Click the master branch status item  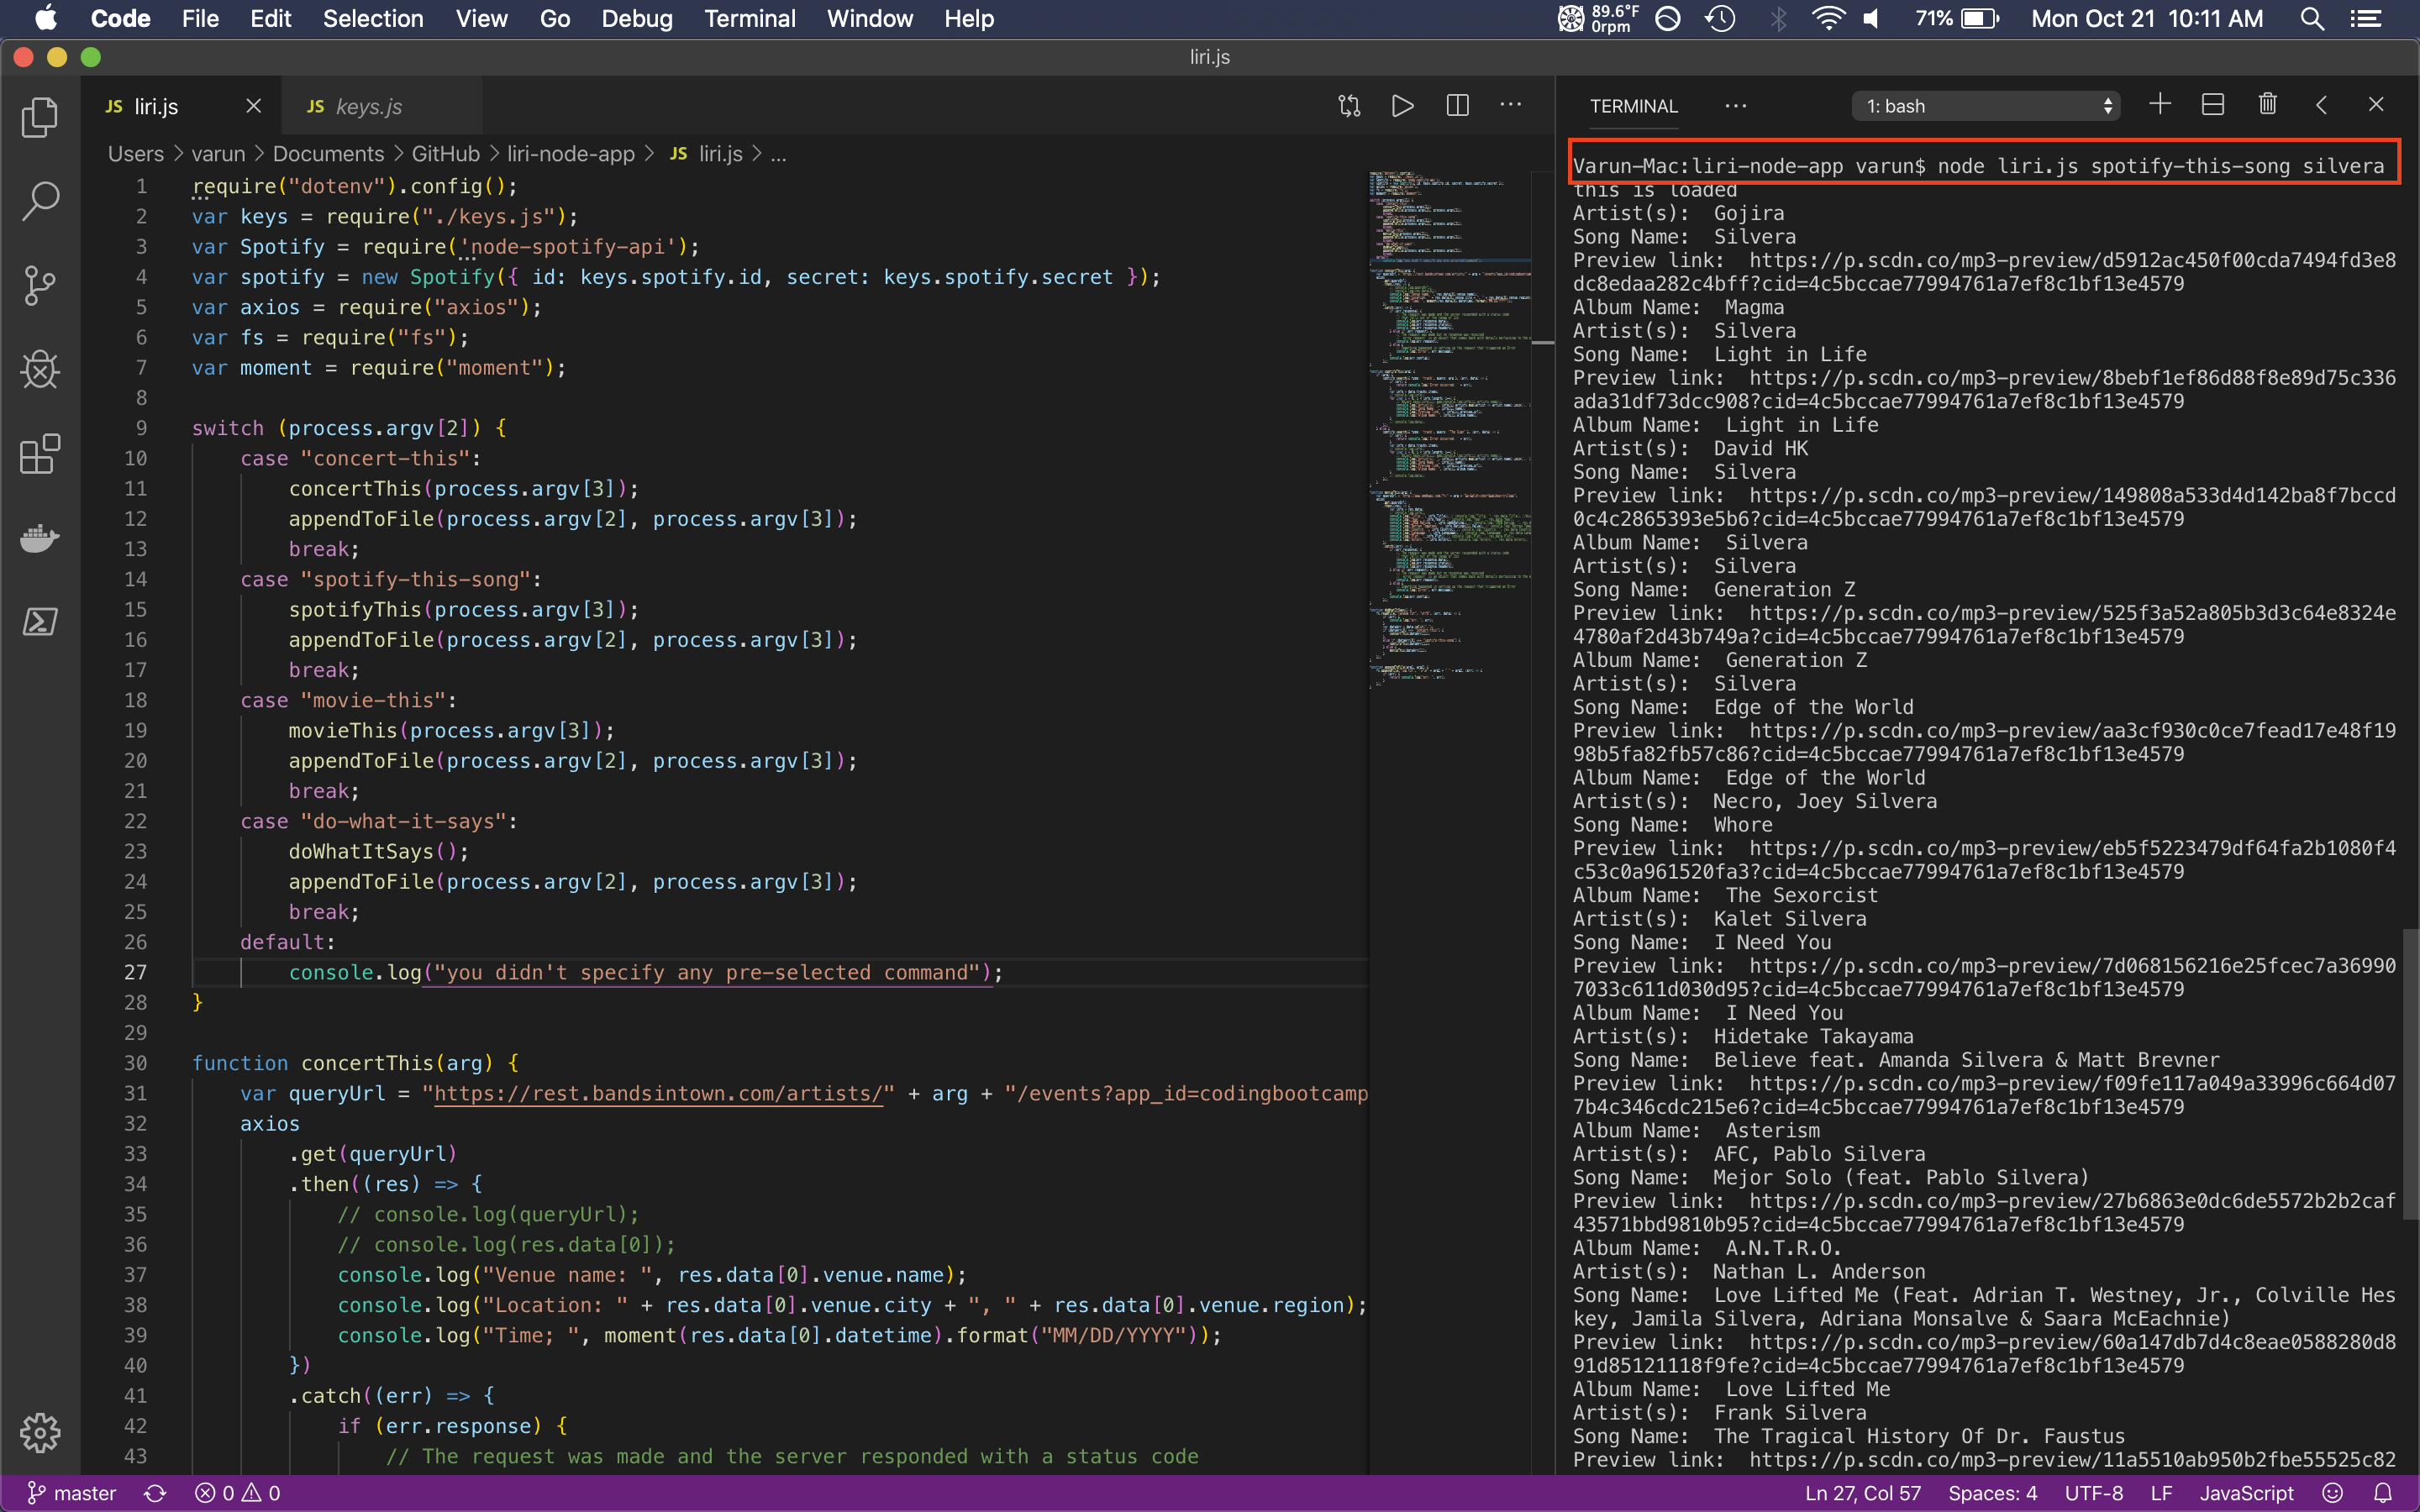pyautogui.click(x=72, y=1493)
